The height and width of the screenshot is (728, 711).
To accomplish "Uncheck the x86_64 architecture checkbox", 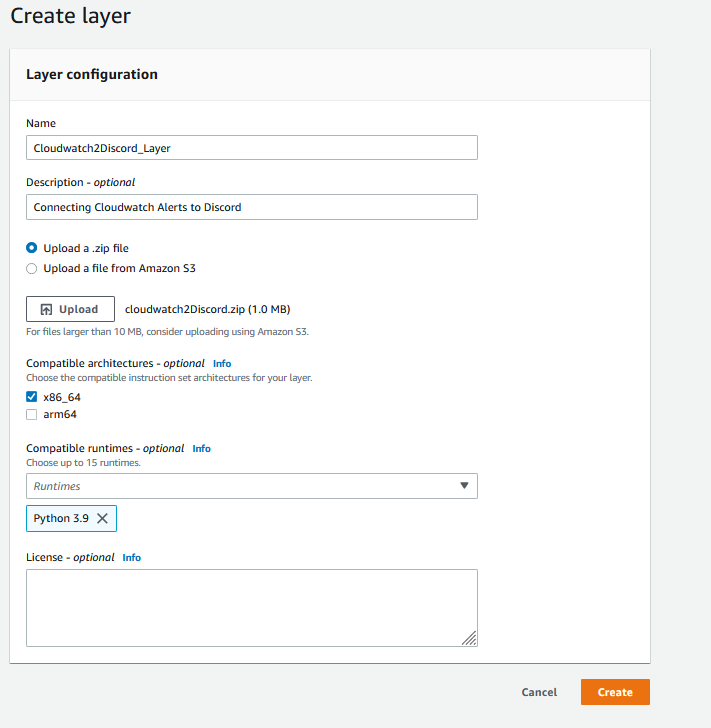I will [x=32, y=397].
